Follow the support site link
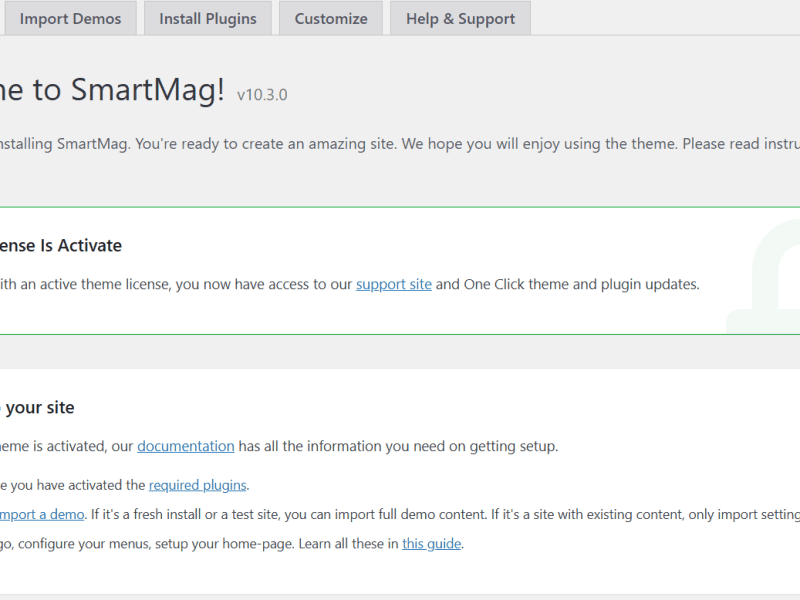 [x=393, y=284]
